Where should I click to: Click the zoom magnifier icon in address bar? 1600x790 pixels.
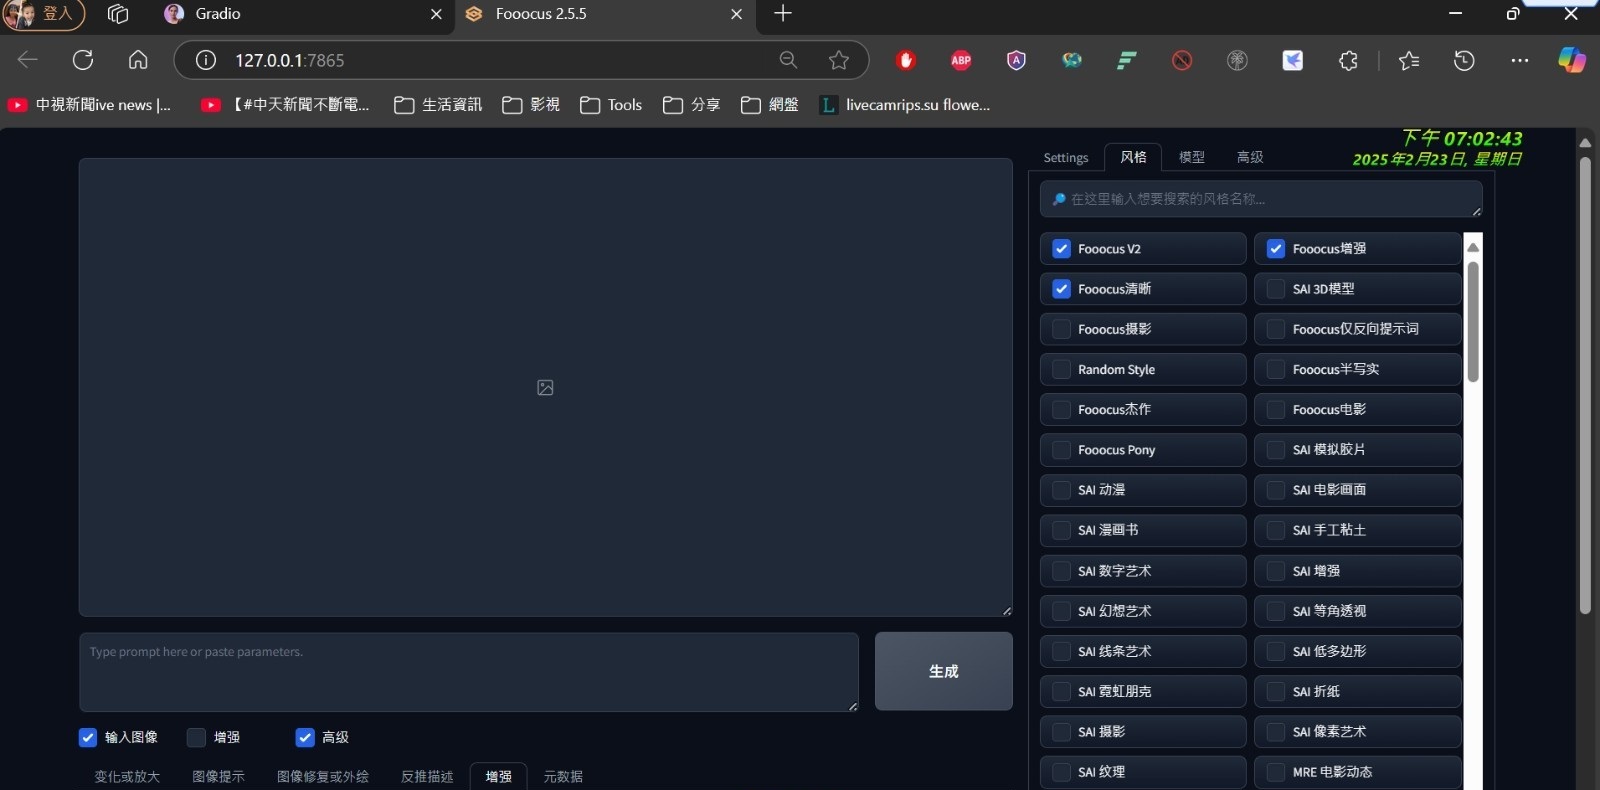pyautogui.click(x=788, y=60)
